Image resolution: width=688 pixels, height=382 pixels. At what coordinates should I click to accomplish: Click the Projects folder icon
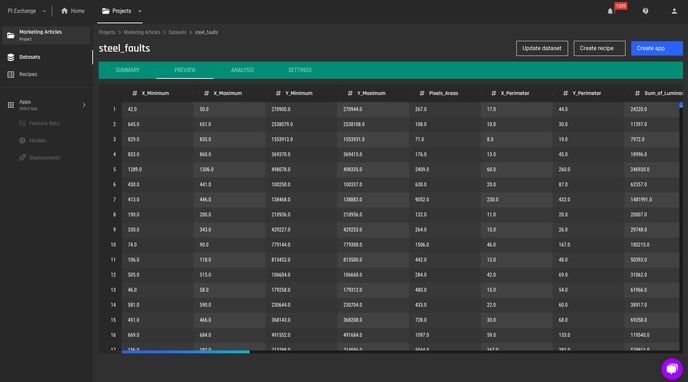105,11
